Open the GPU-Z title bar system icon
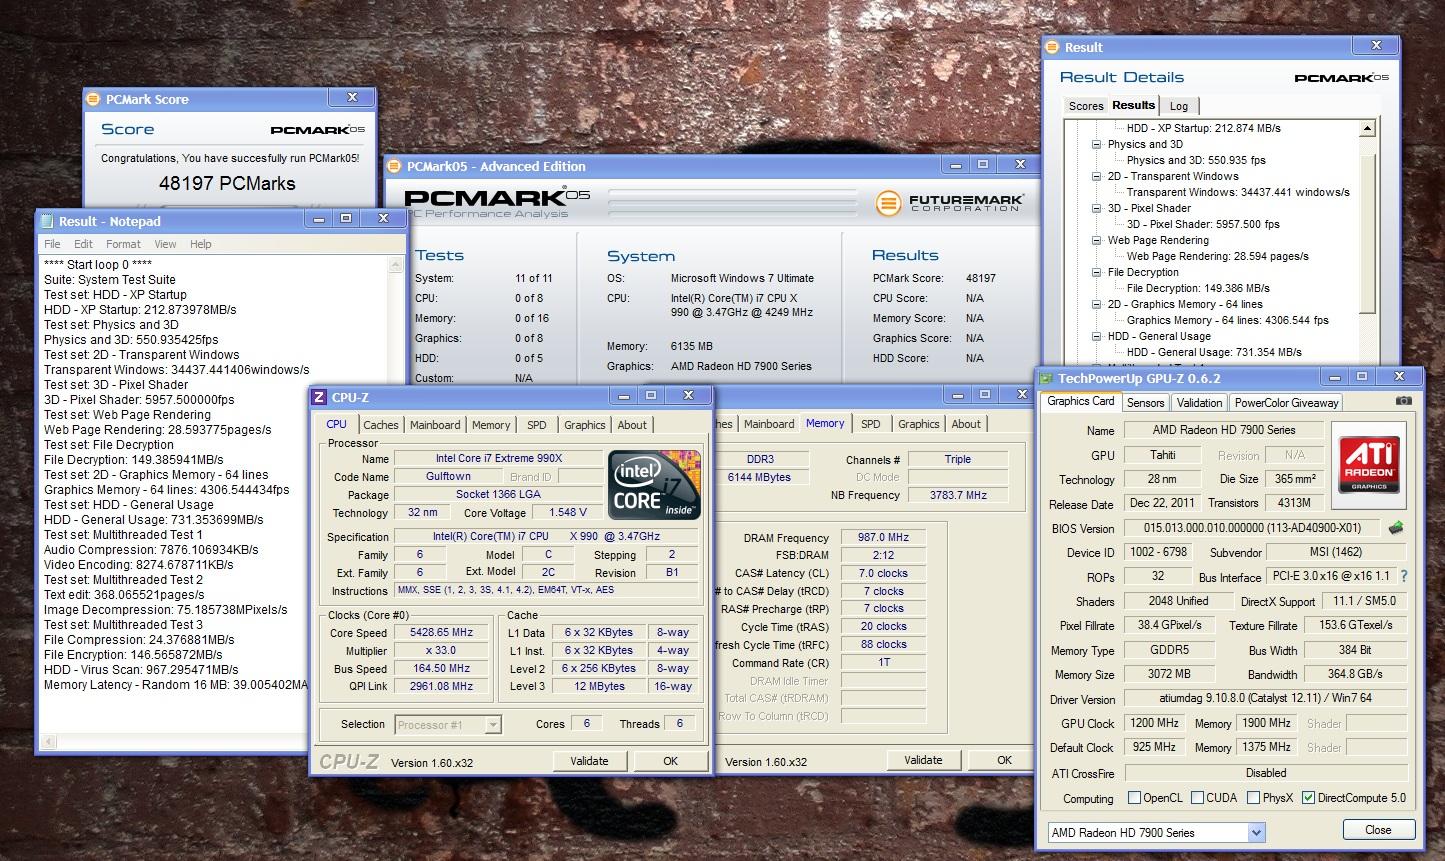The image size is (1445, 861). click(1047, 378)
